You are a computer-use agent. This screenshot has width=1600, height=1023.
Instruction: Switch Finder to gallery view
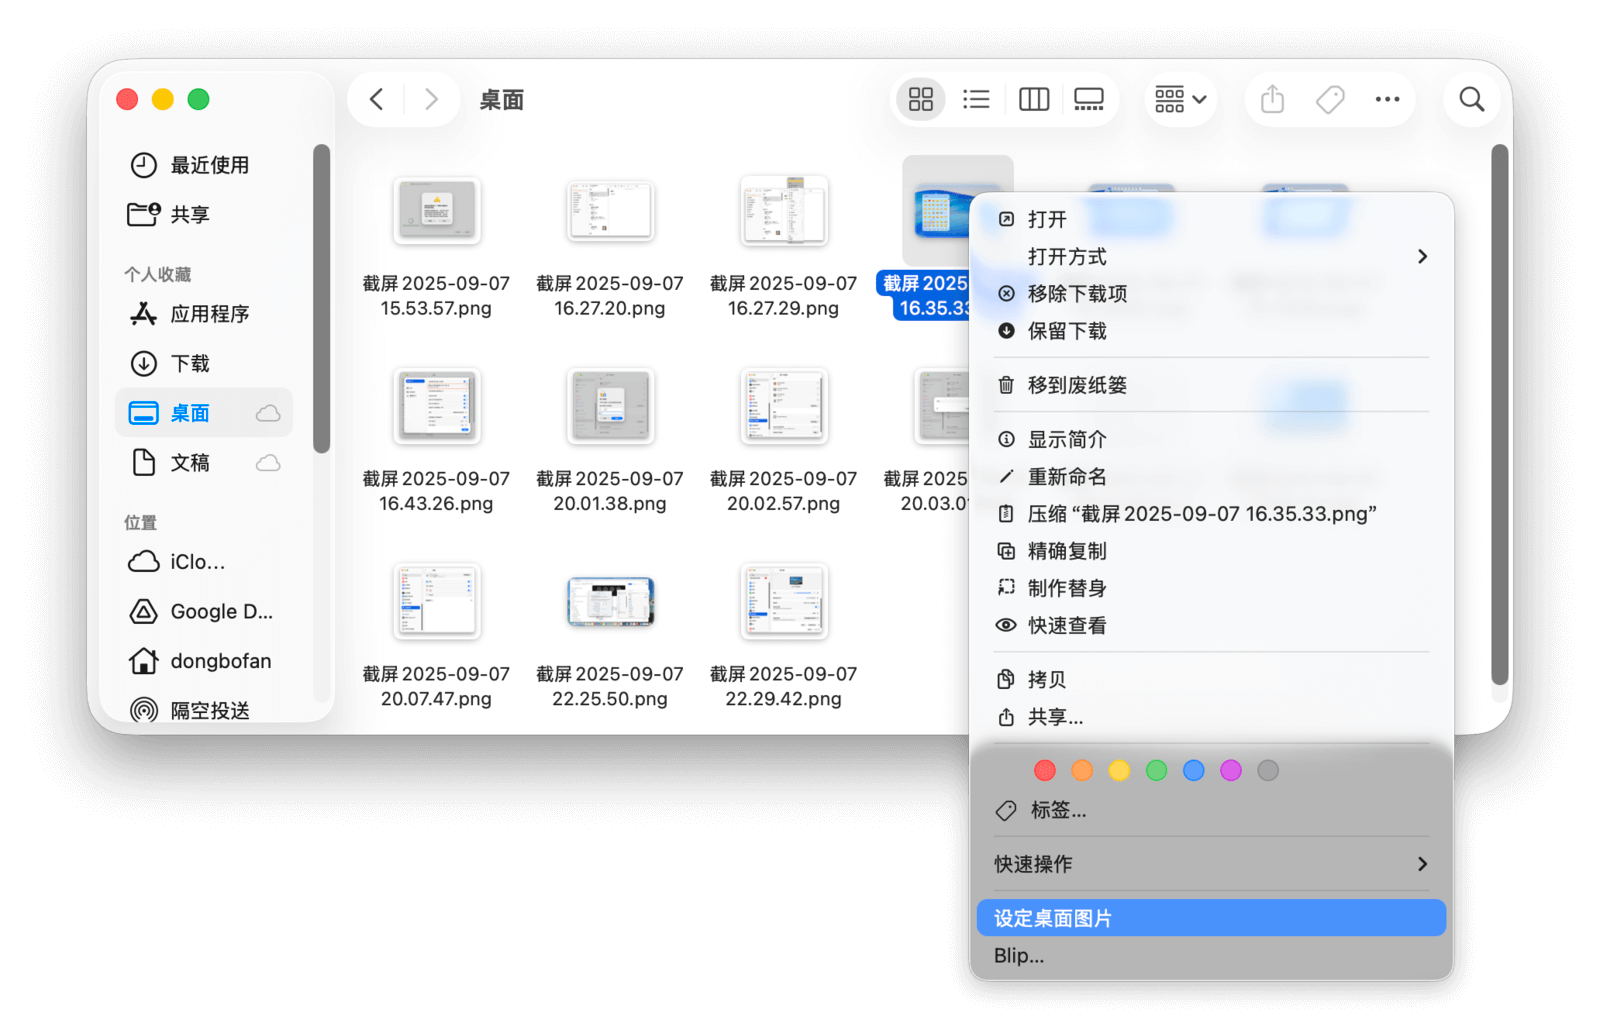[1088, 99]
